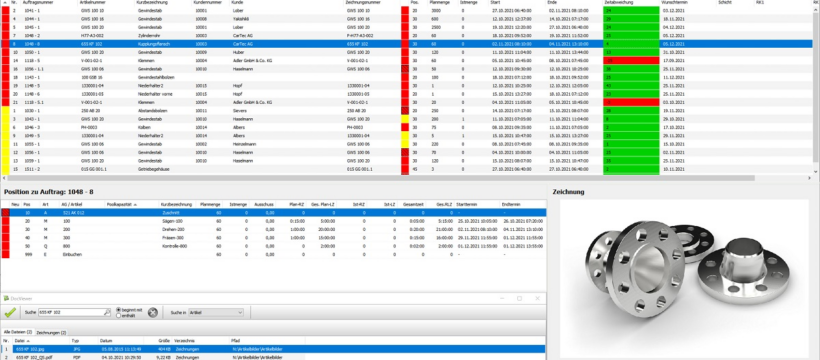Click the red Zeitabweichung cell for order 1118 - 5

click(x=631, y=61)
